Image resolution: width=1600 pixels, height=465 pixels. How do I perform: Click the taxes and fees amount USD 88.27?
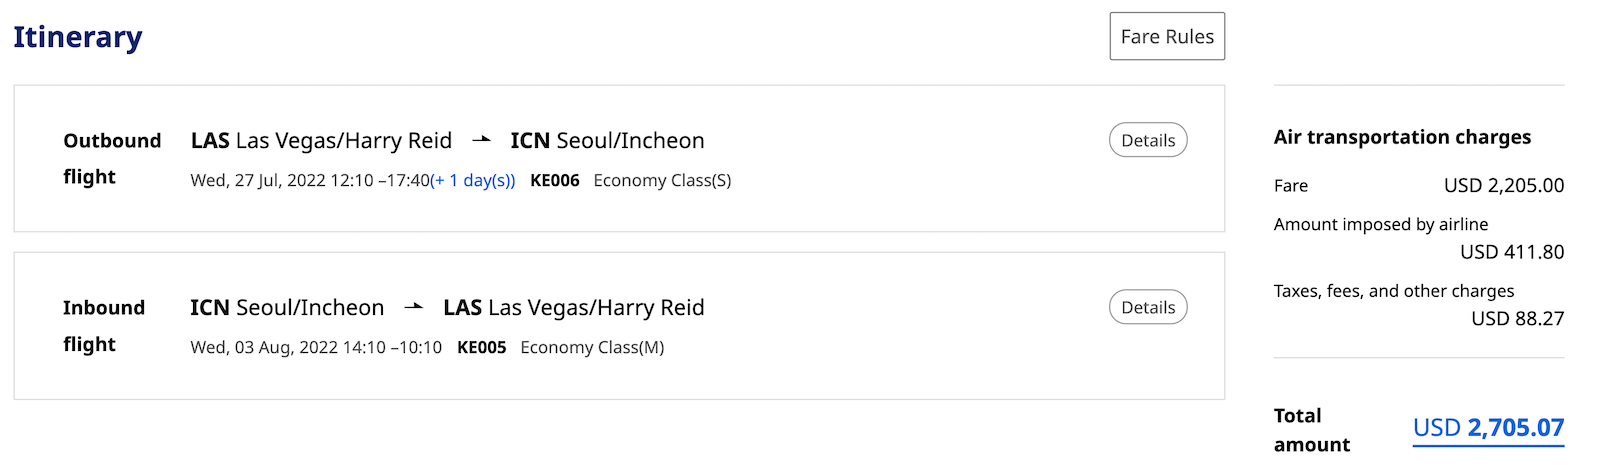click(x=1517, y=319)
